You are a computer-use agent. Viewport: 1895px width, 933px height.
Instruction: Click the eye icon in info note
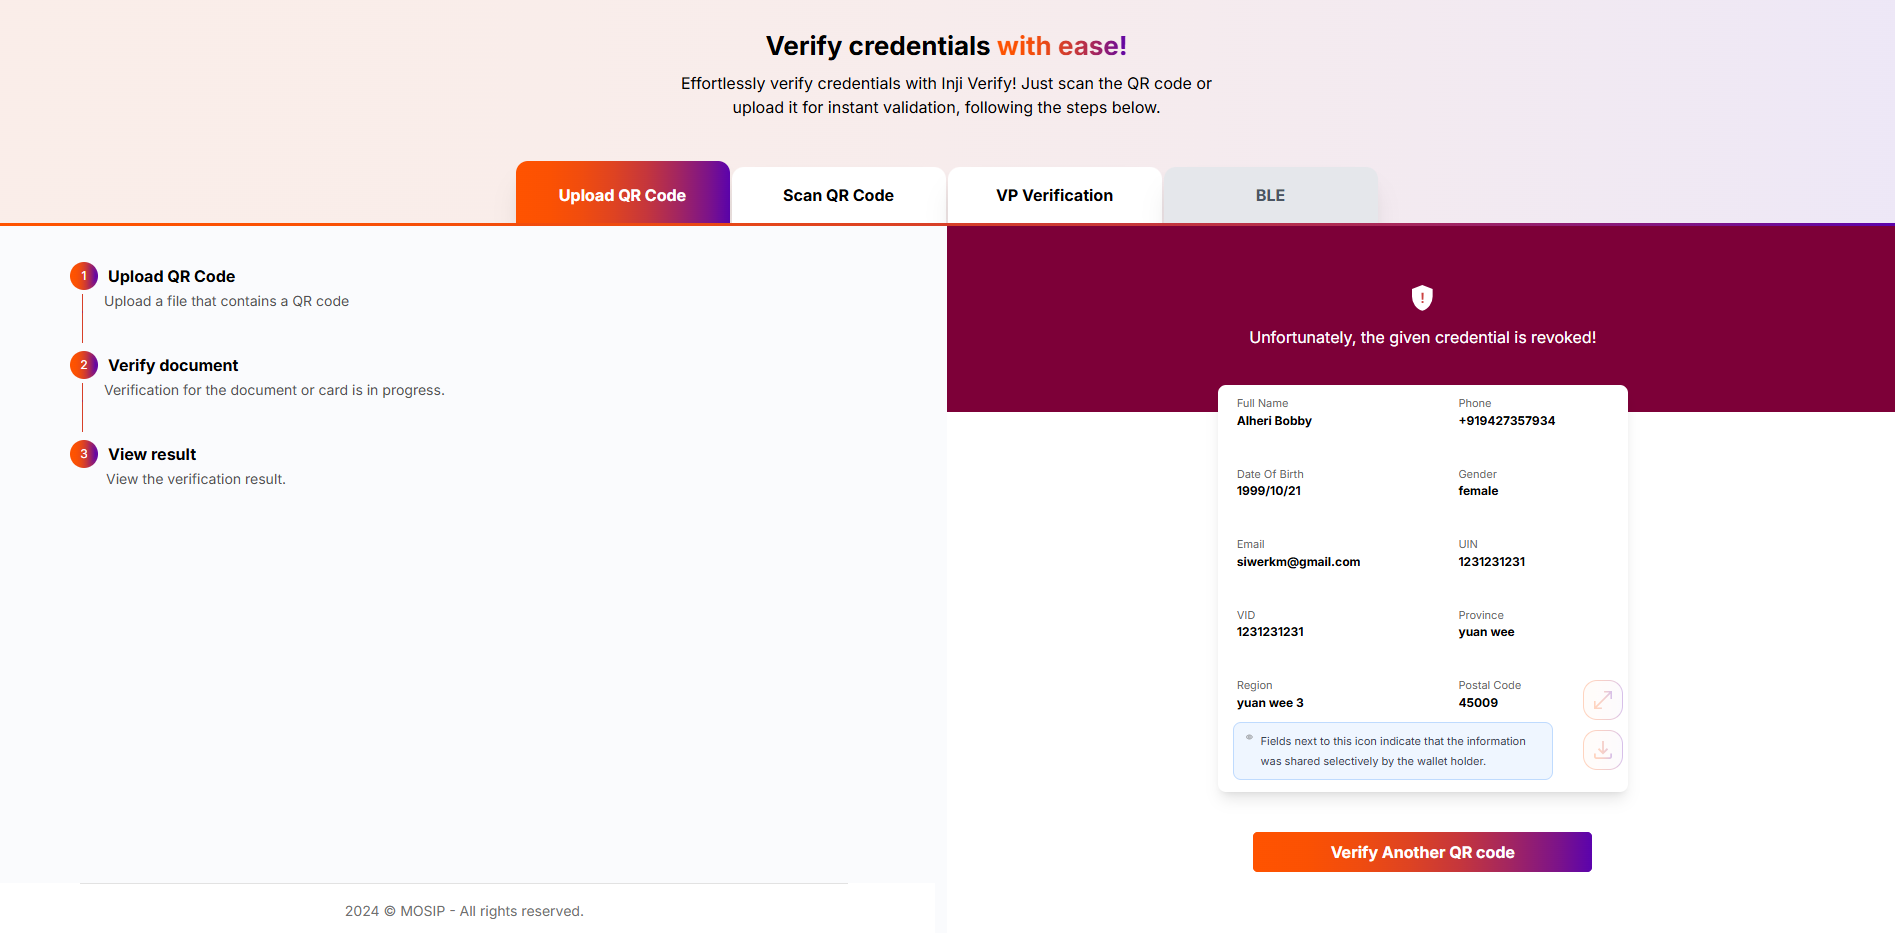pos(1249,738)
